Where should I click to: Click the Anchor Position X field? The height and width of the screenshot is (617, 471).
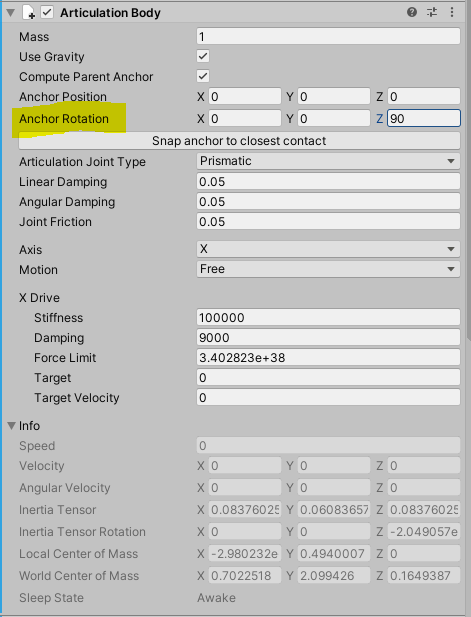245,96
